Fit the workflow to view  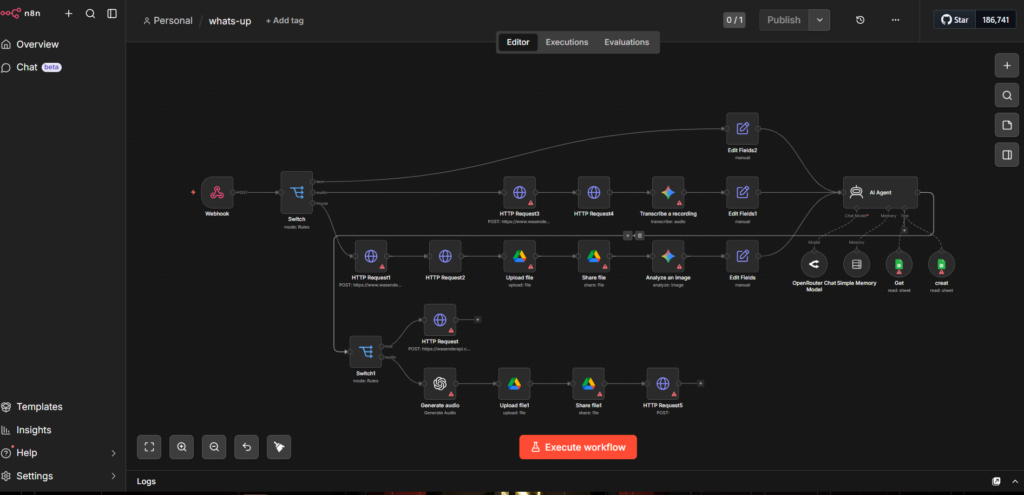[x=149, y=447]
